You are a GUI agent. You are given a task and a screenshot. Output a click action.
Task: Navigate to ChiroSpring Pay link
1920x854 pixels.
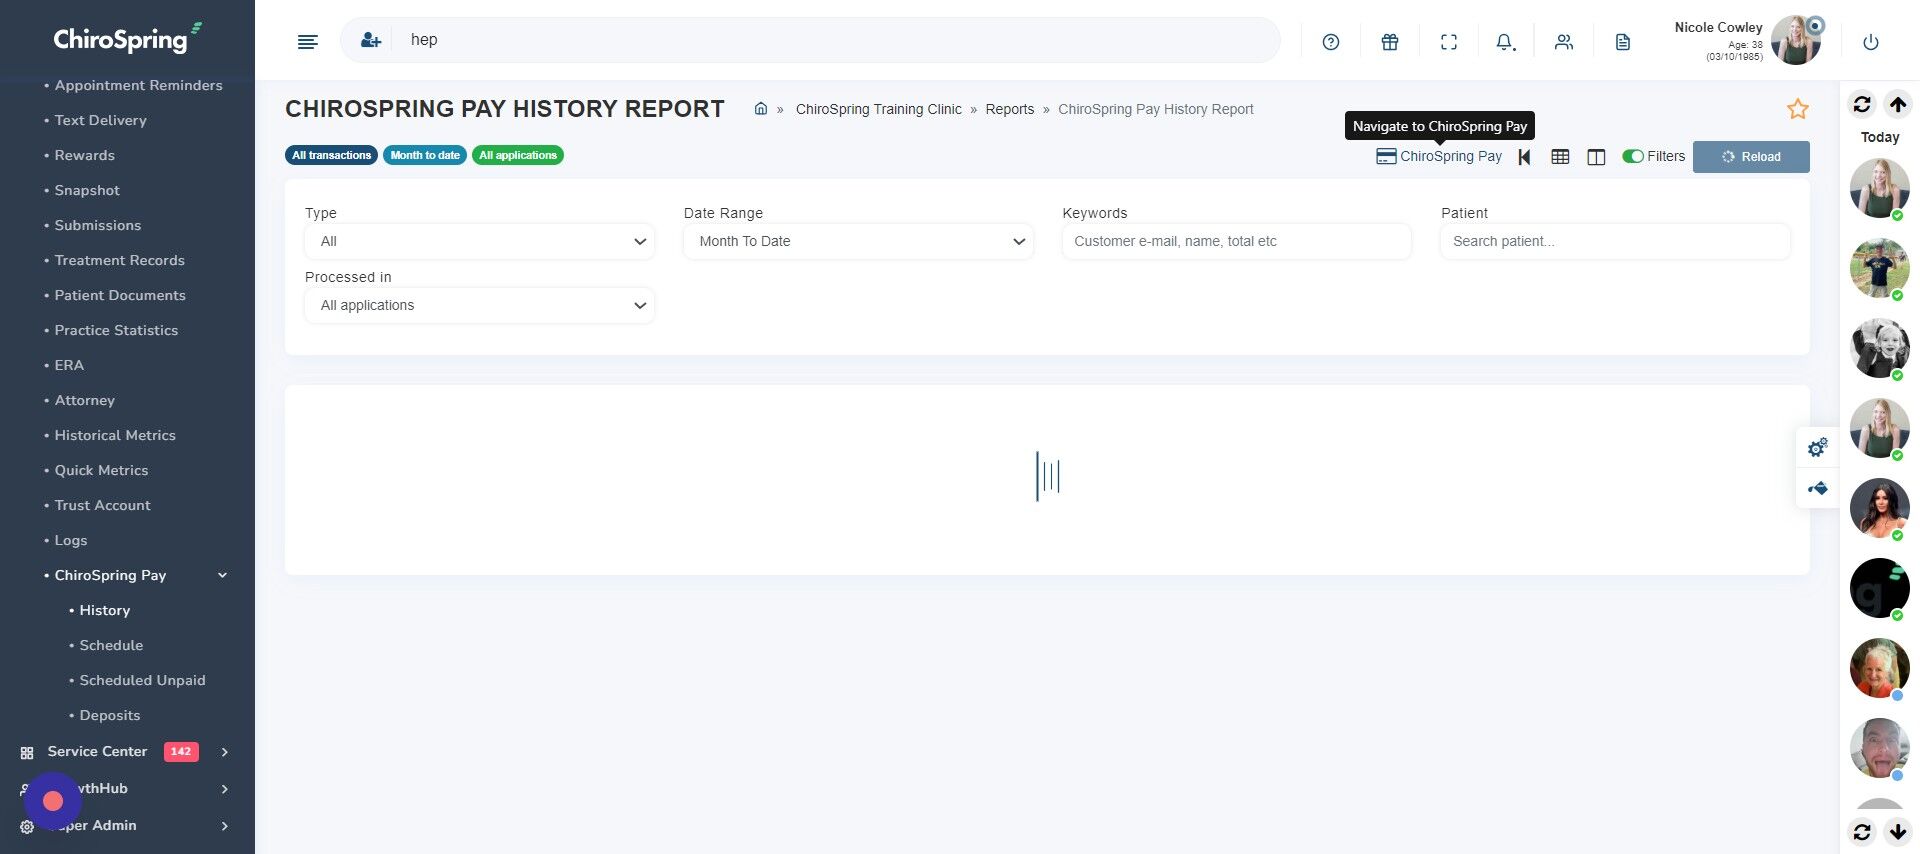point(1439,156)
